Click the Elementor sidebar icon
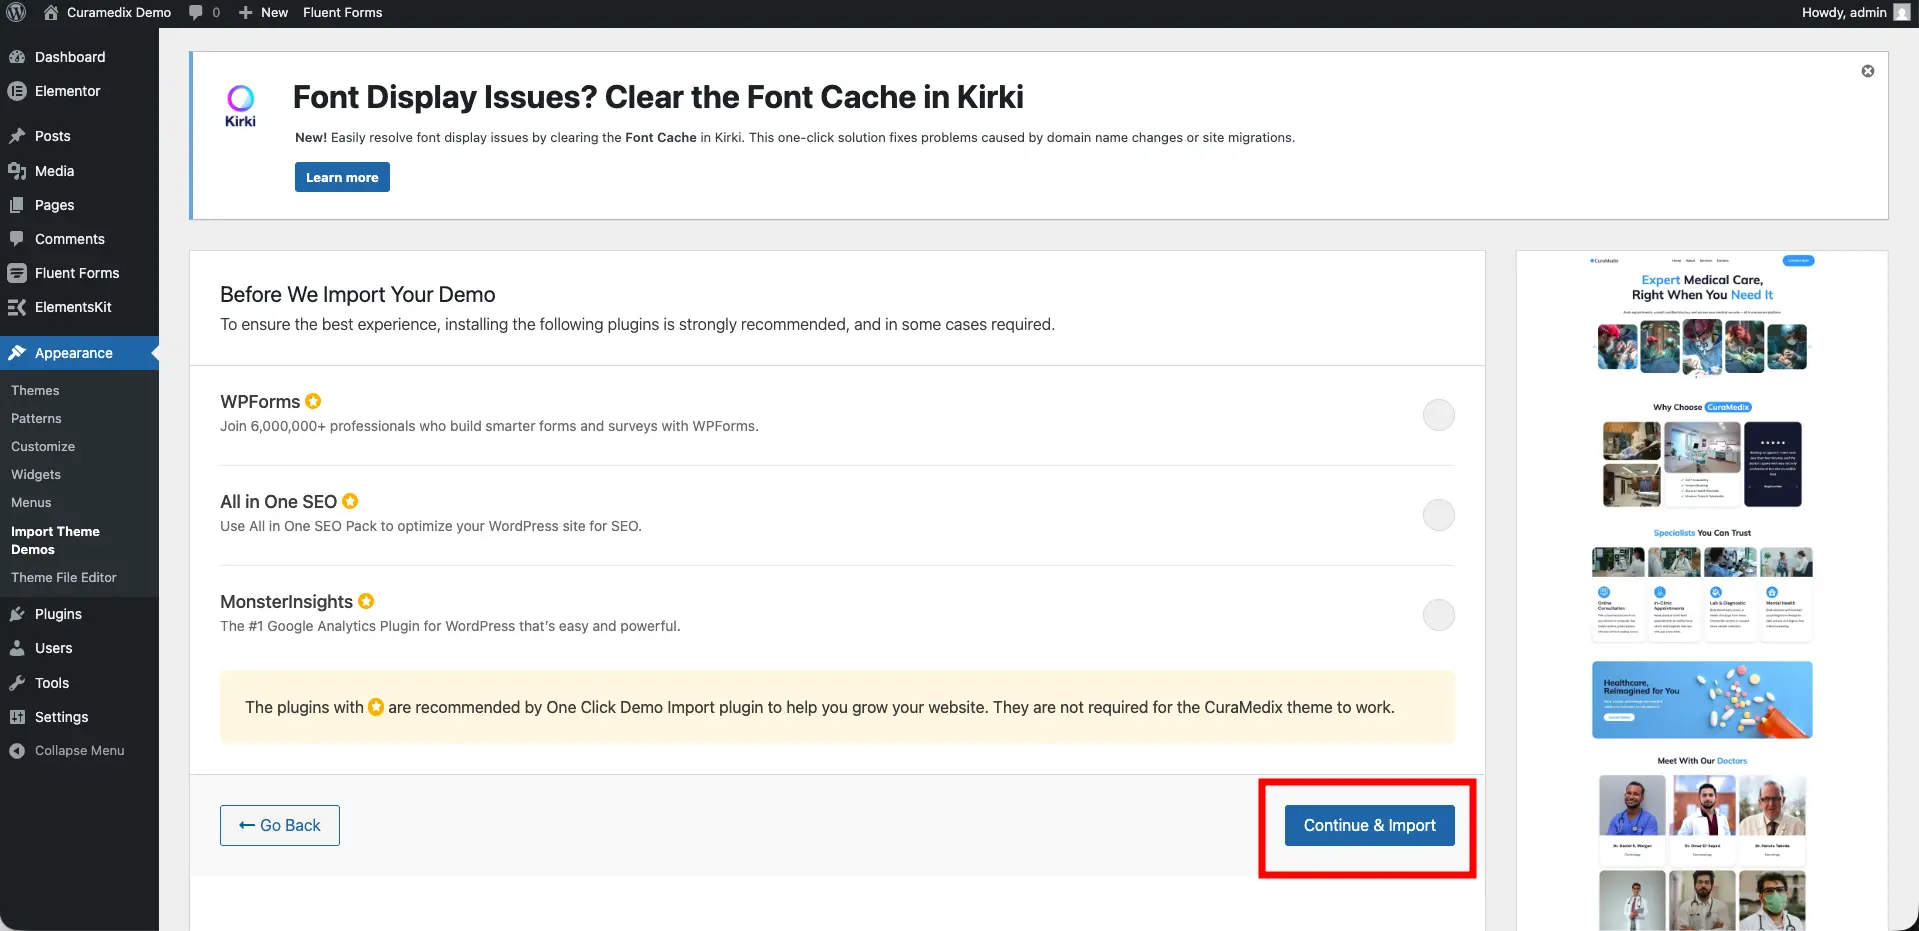 click(x=17, y=91)
